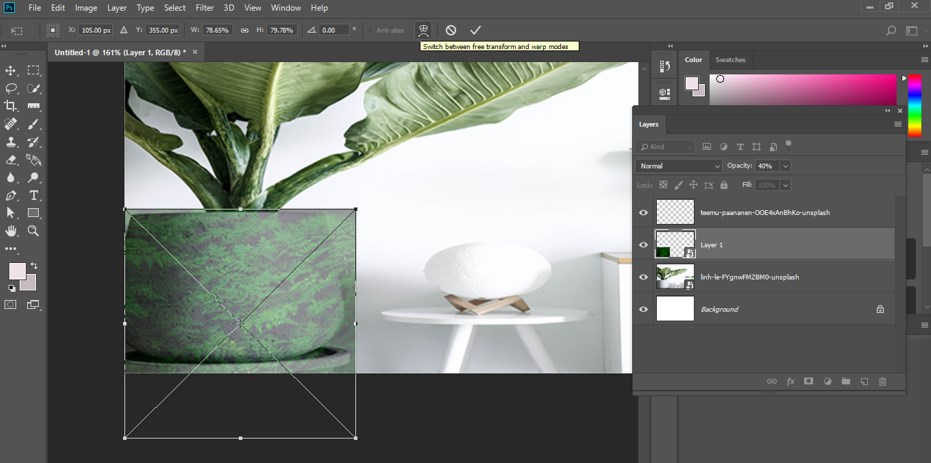Select the Crop tool
The width and height of the screenshot is (931, 463).
(x=11, y=106)
